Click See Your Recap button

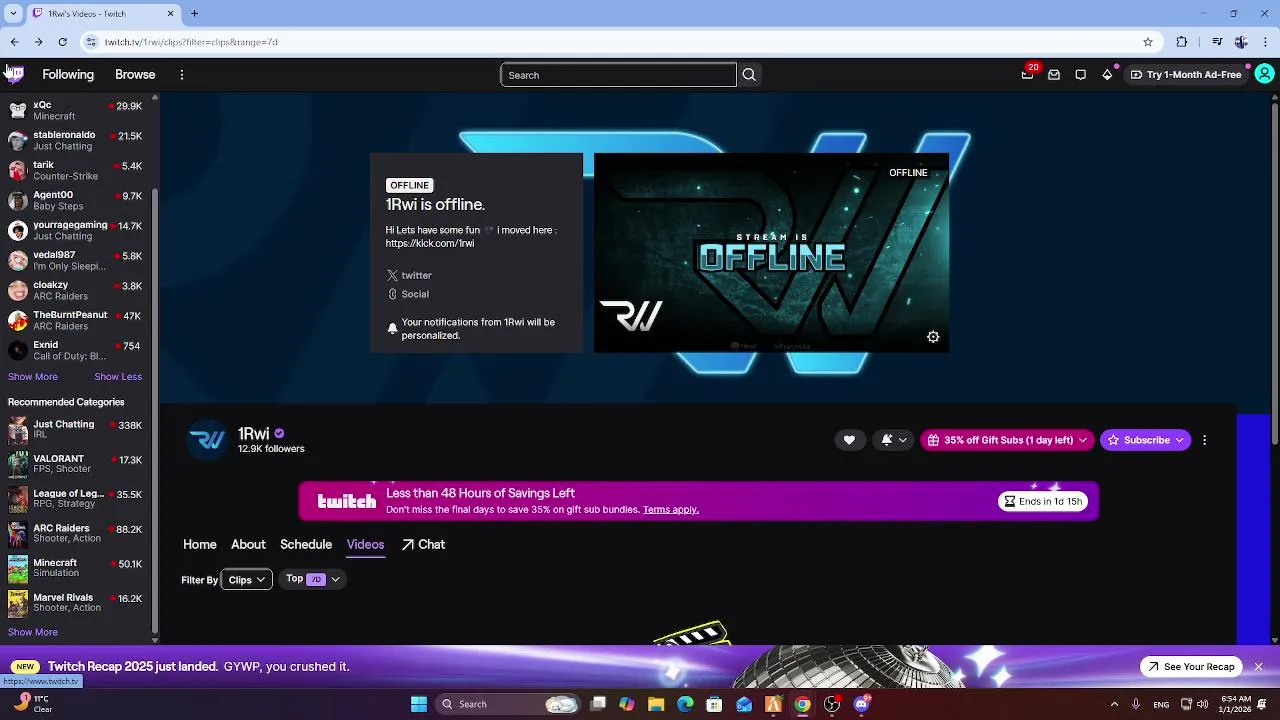pos(1191,667)
